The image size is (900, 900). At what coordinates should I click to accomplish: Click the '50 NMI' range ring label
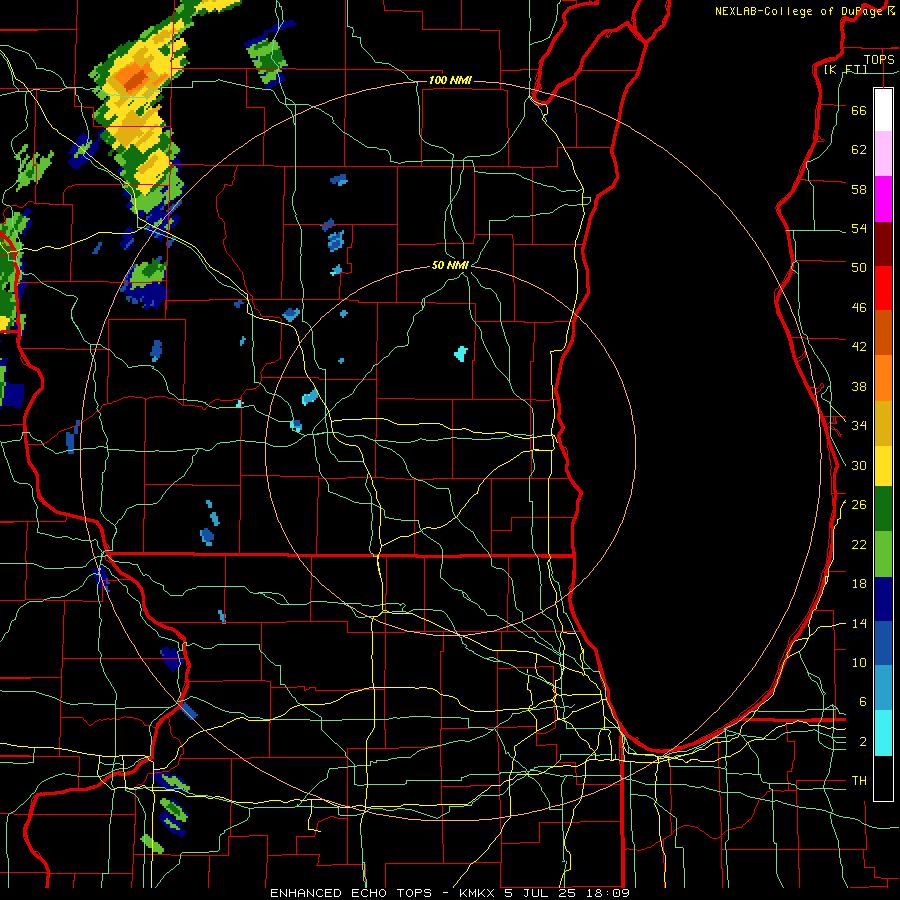pos(450,265)
